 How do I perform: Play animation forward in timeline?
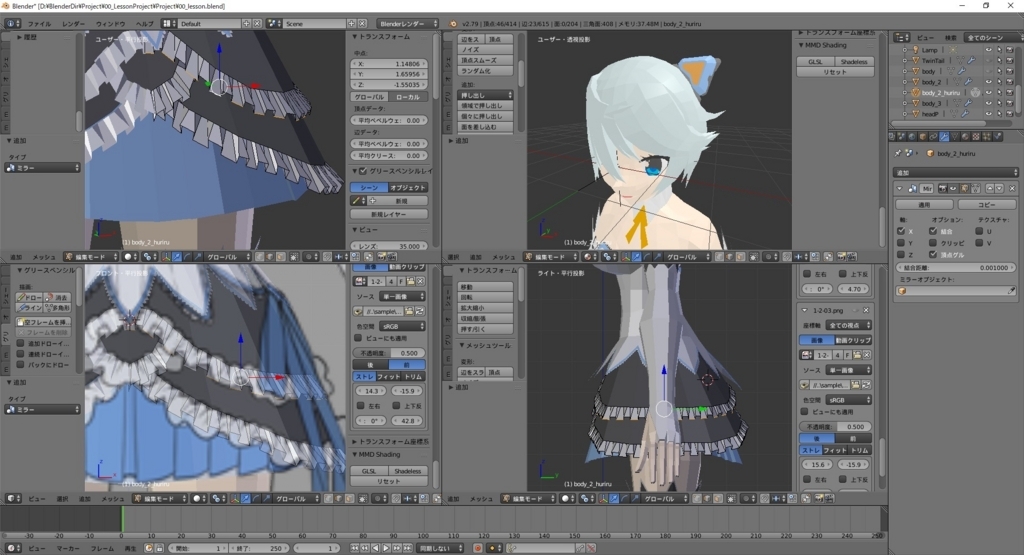click(387, 548)
